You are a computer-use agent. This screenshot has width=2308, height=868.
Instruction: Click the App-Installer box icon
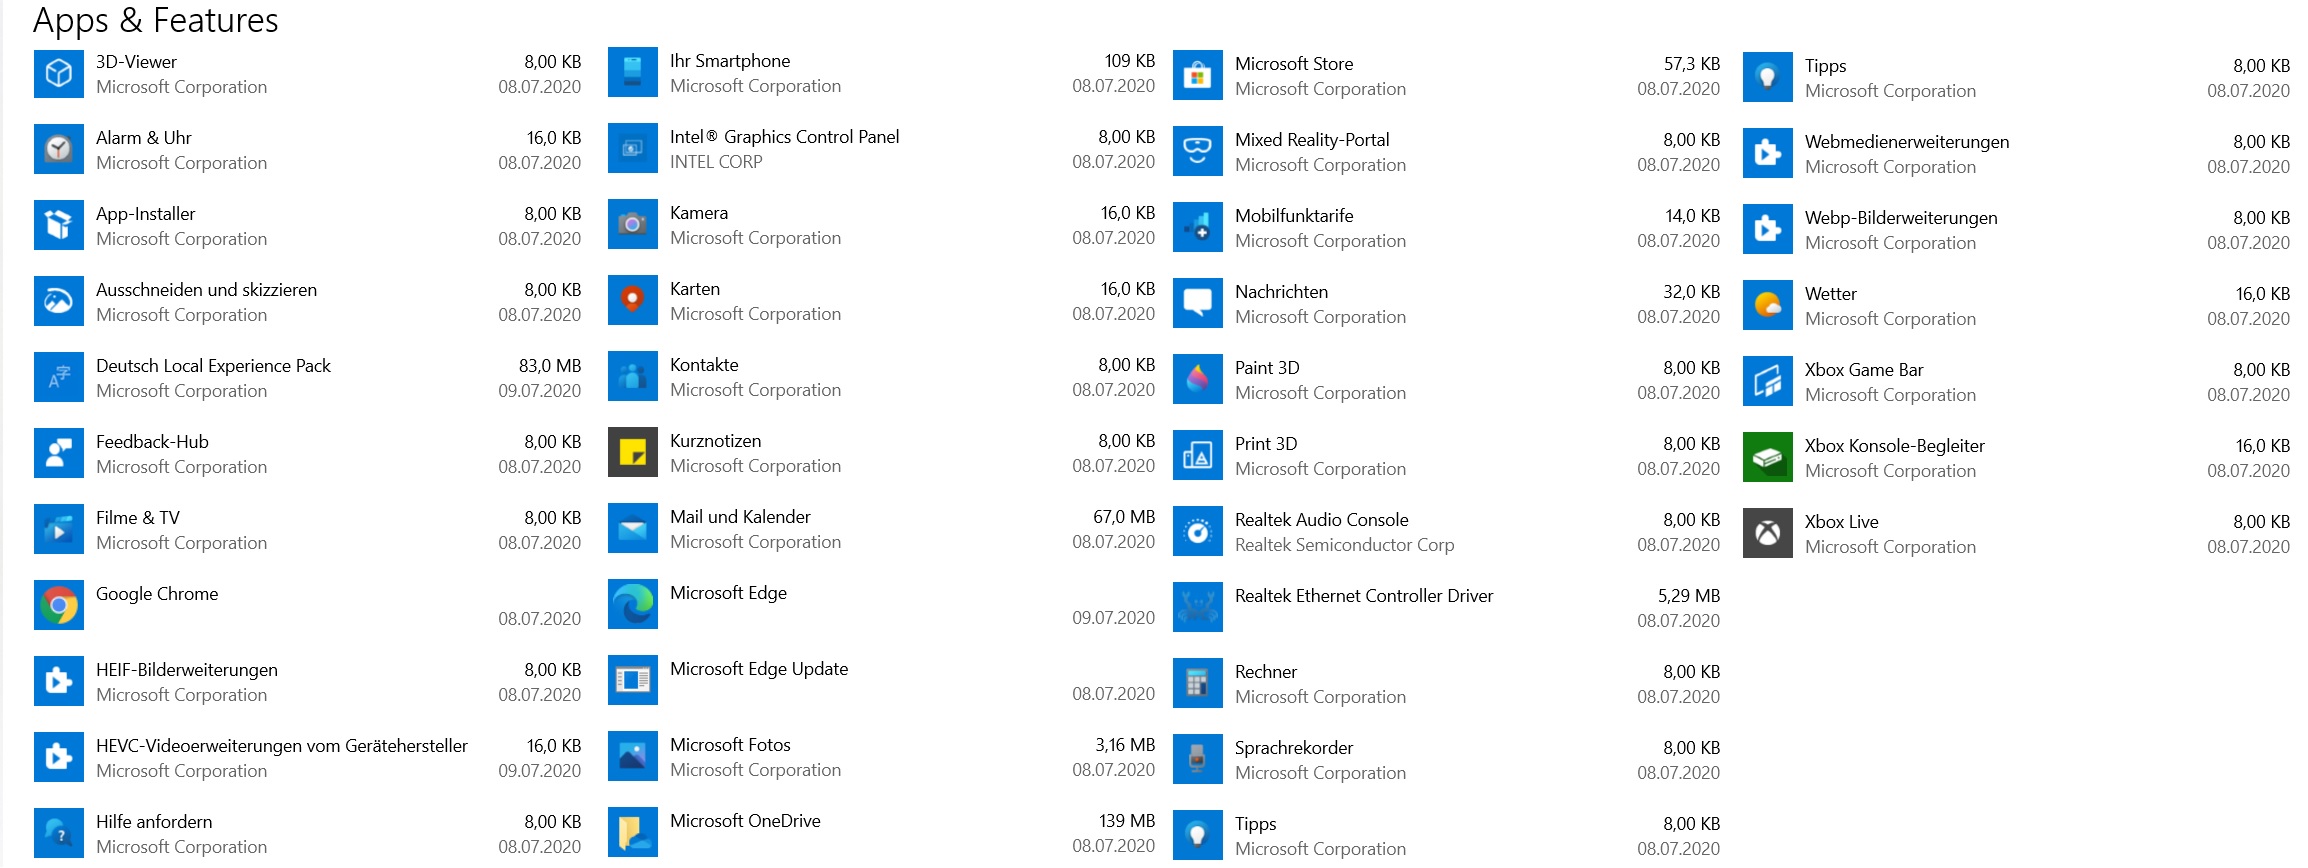[59, 225]
